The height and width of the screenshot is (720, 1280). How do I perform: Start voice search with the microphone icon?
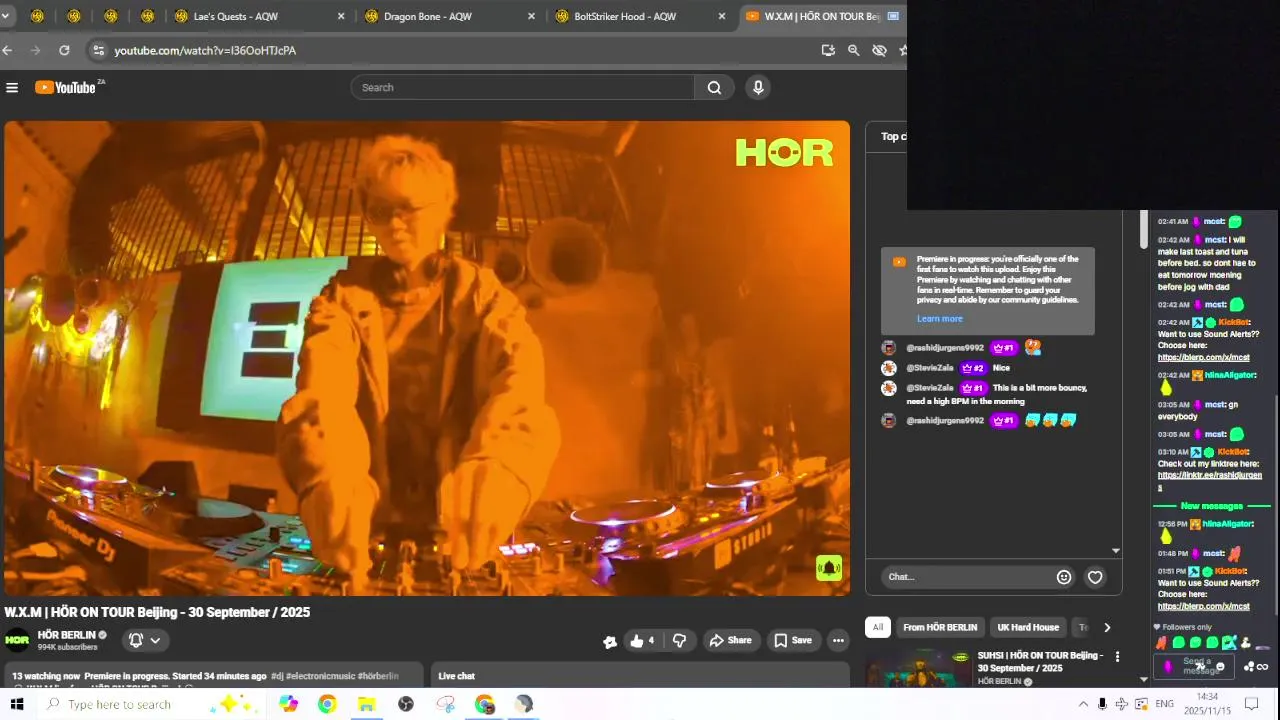758,88
